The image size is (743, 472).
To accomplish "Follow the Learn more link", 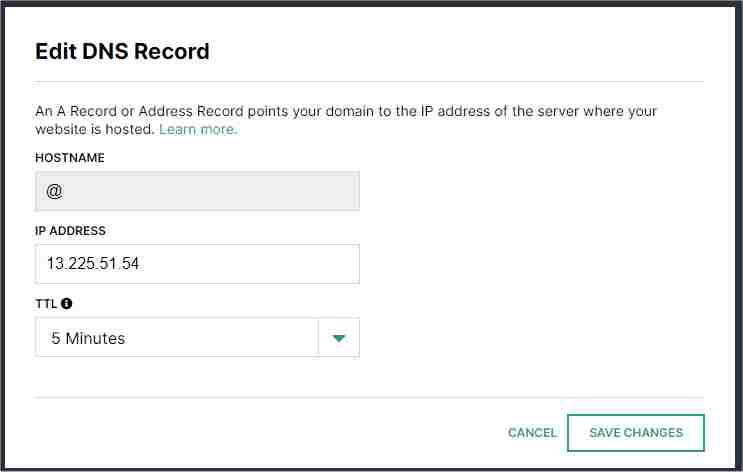I will click(198, 129).
